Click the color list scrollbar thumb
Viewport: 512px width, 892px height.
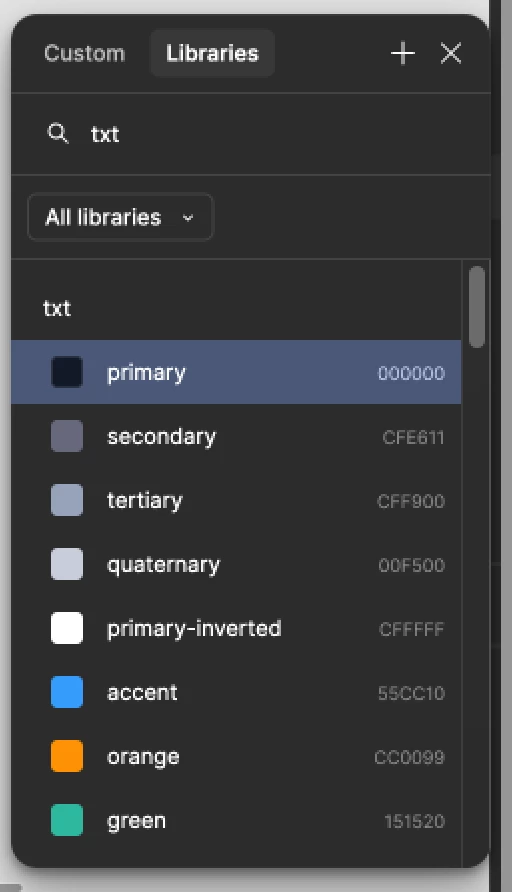(477, 307)
